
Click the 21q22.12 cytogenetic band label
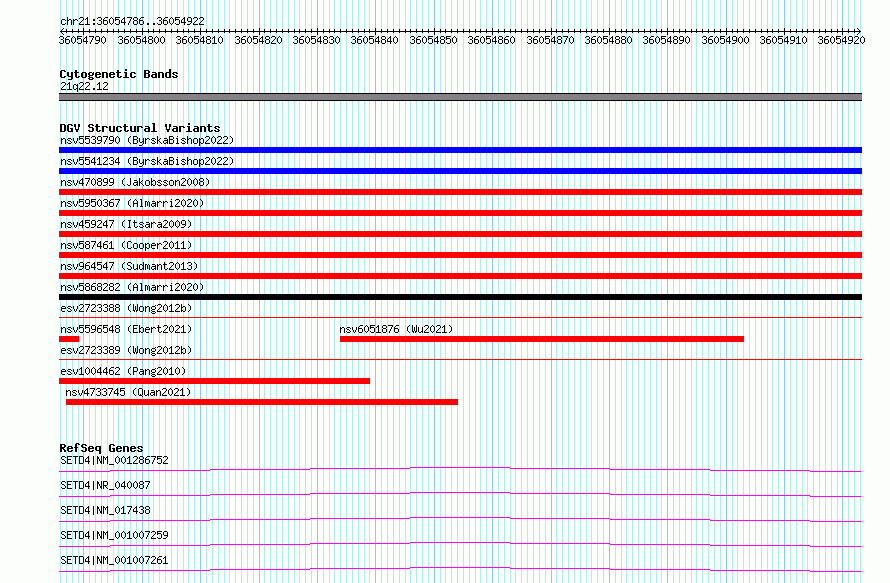[84, 86]
